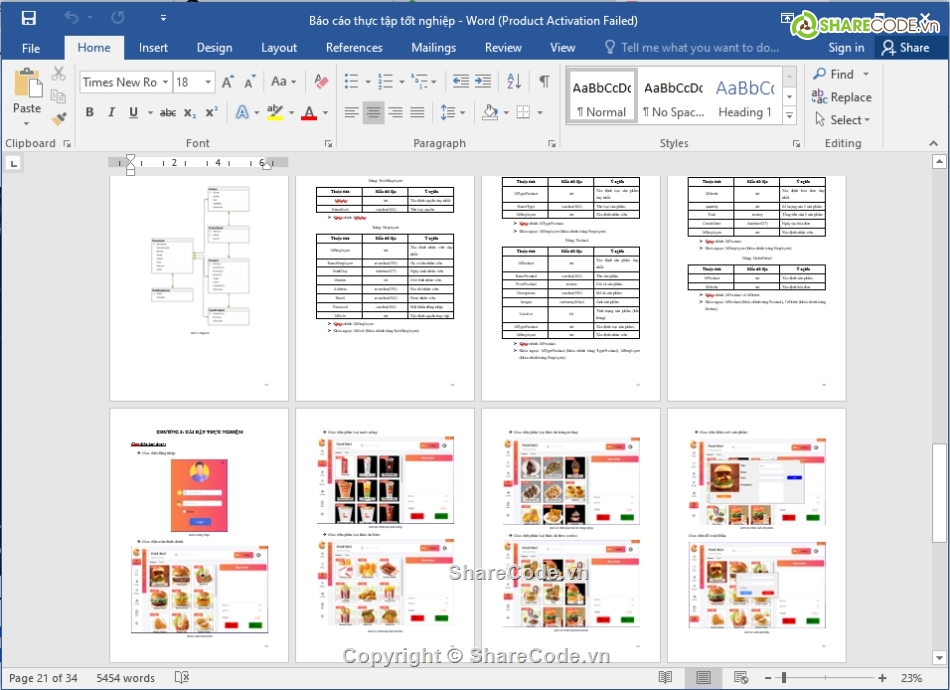Open the font size dropdown
The width and height of the screenshot is (950, 690).
(208, 82)
